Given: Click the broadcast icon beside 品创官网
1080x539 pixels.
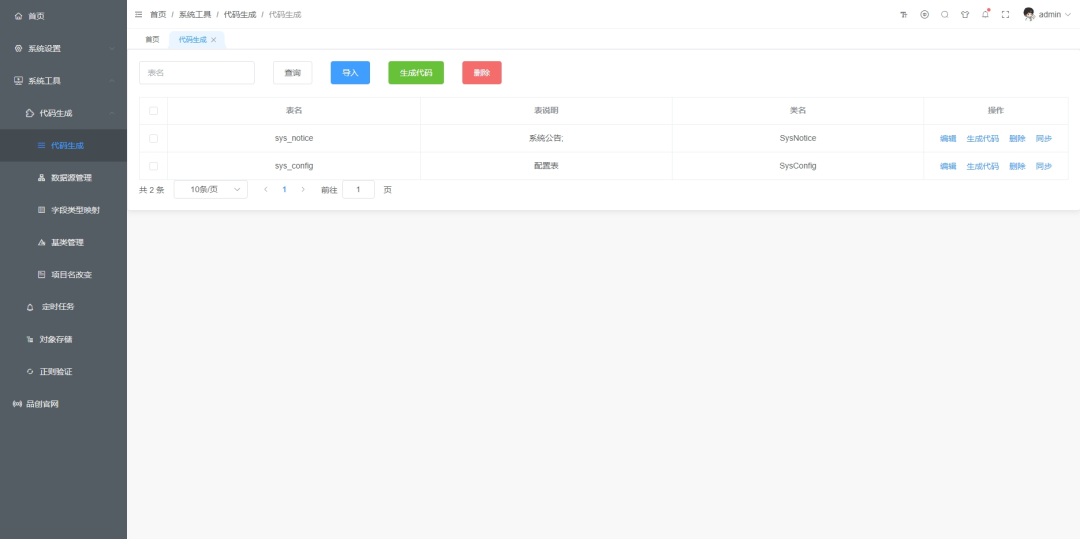Looking at the screenshot, I should 18,404.
